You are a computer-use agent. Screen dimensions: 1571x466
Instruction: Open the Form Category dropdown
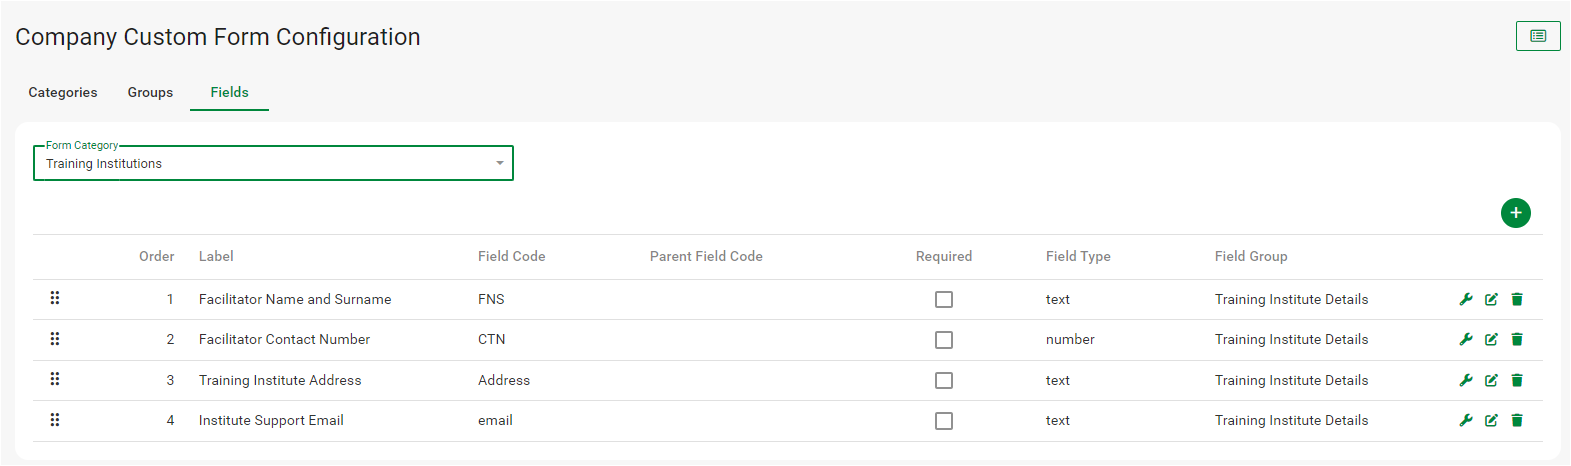(272, 163)
